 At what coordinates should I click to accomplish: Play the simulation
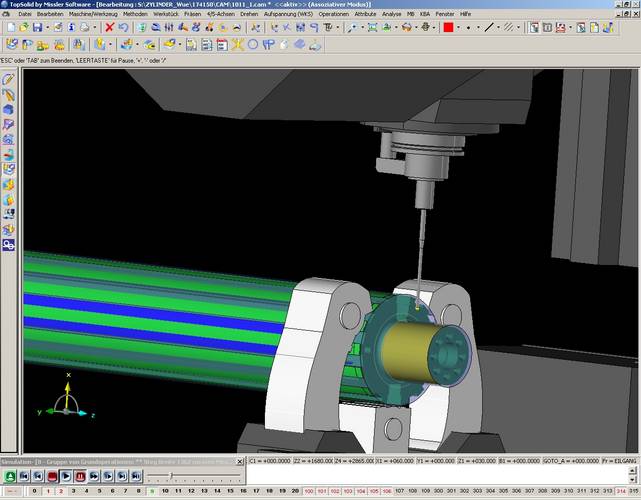tap(66, 476)
